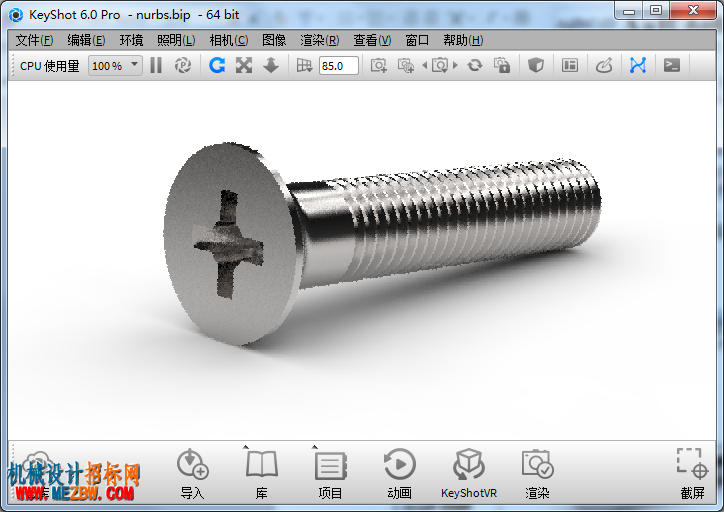This screenshot has height=512, width=724.
Task: Open the 编辑(E) menu
Action: coord(86,41)
